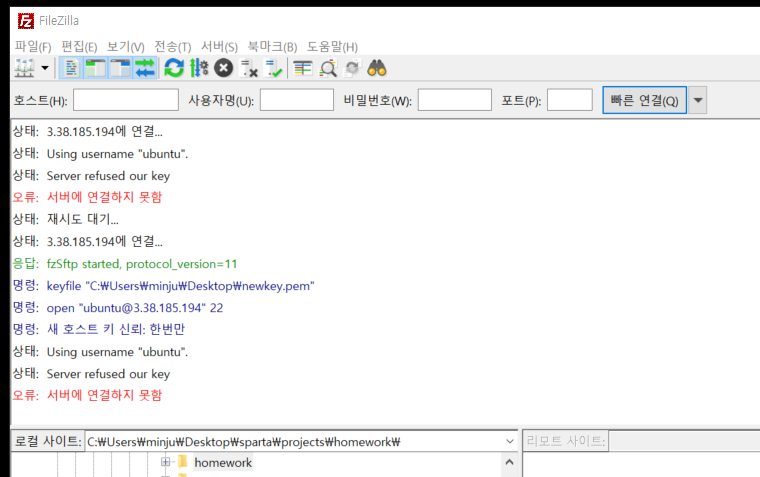760x477 pixels.
Task: Toggle remote directory tree display
Action: pyautogui.click(x=120, y=68)
